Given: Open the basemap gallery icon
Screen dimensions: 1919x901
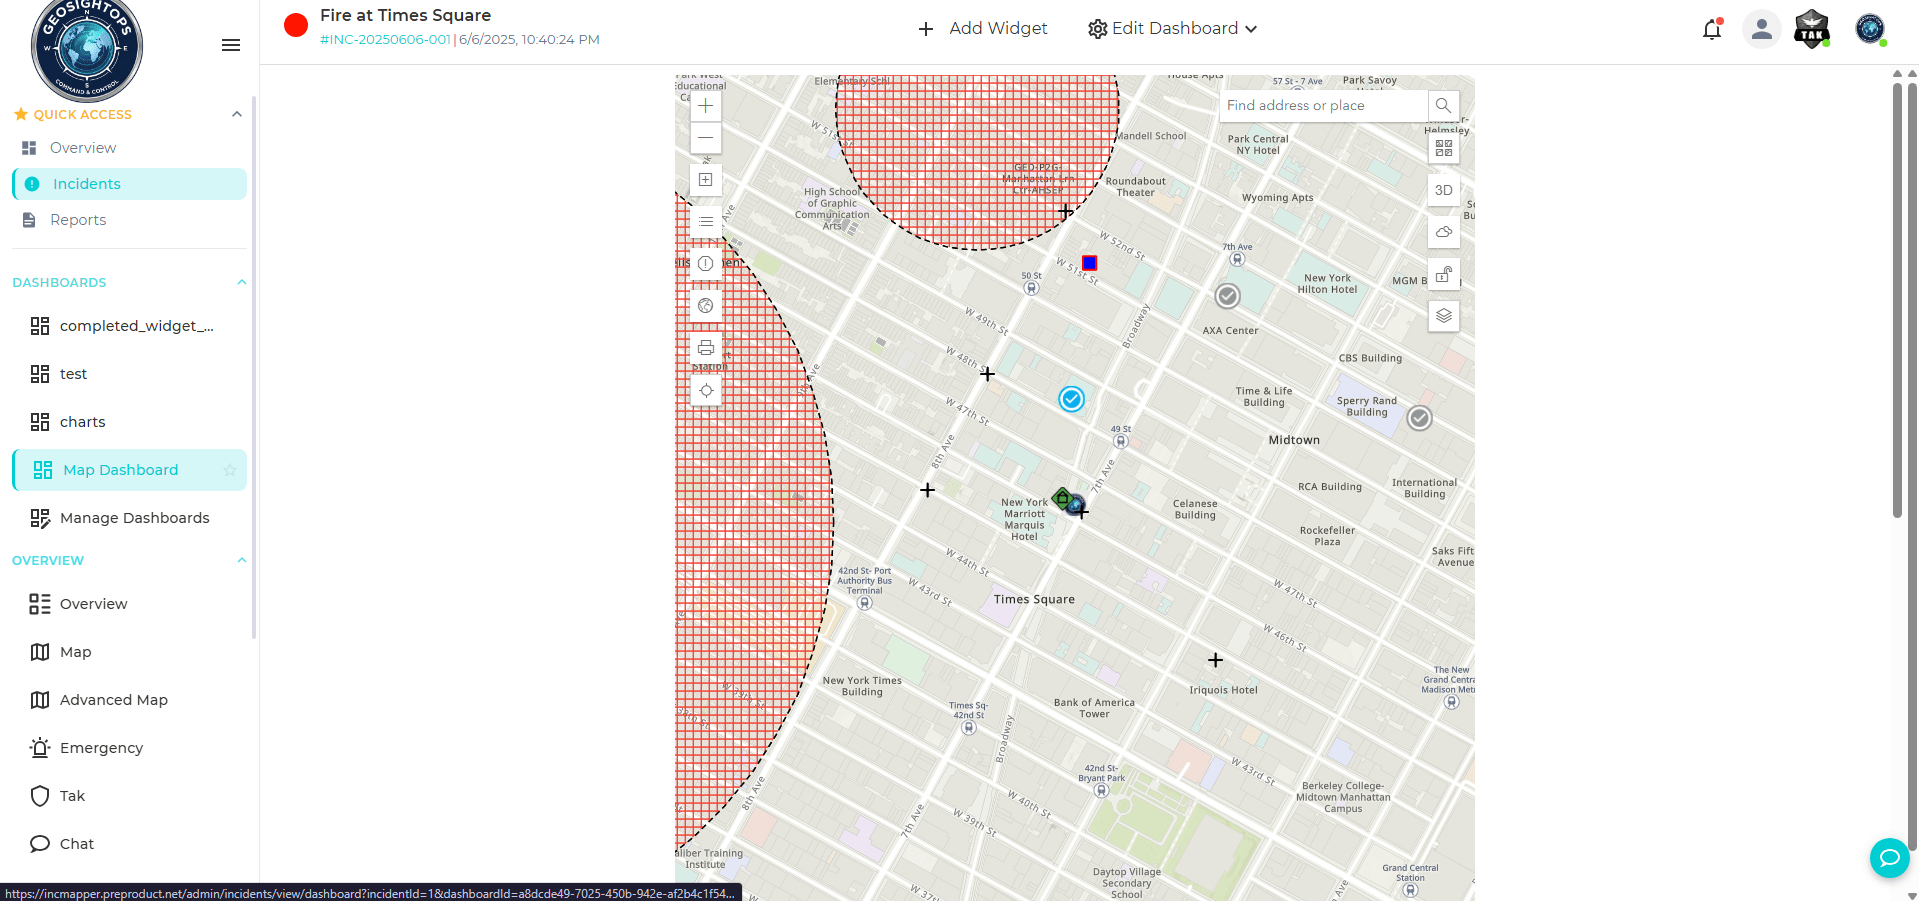Looking at the screenshot, I should click(x=1443, y=147).
